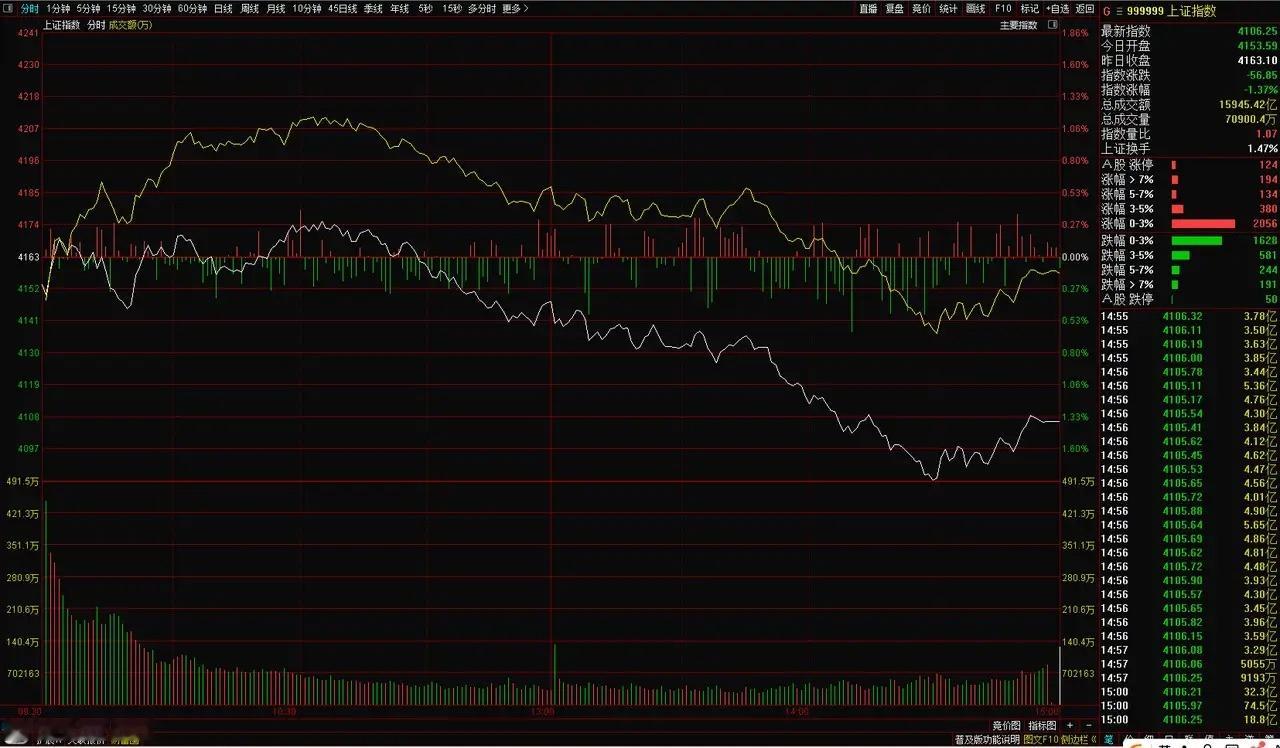1280x748 pixels.
Task: Open the 周线 weekly chart
Action: coord(250,8)
